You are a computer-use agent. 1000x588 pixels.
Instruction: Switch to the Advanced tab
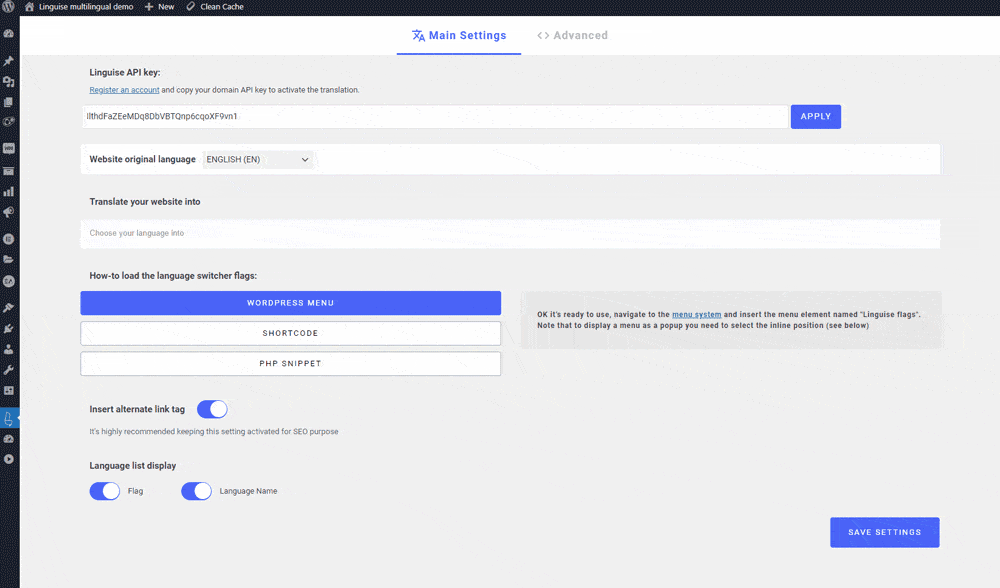pyautogui.click(x=573, y=35)
